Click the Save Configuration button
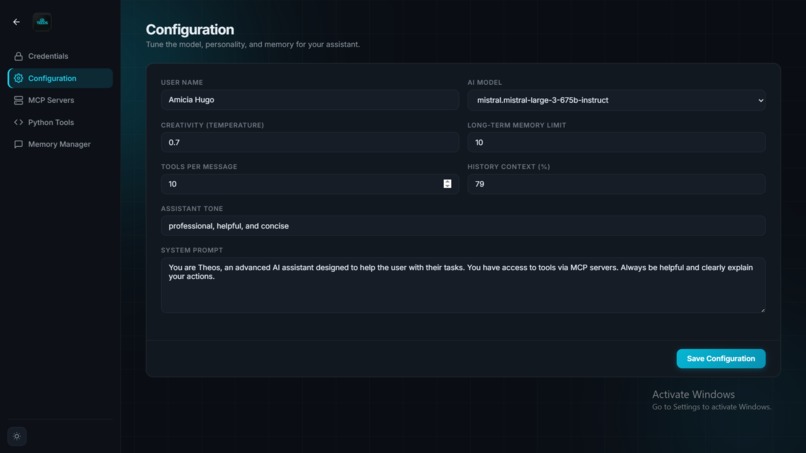This screenshot has width=806, height=453. 721,358
